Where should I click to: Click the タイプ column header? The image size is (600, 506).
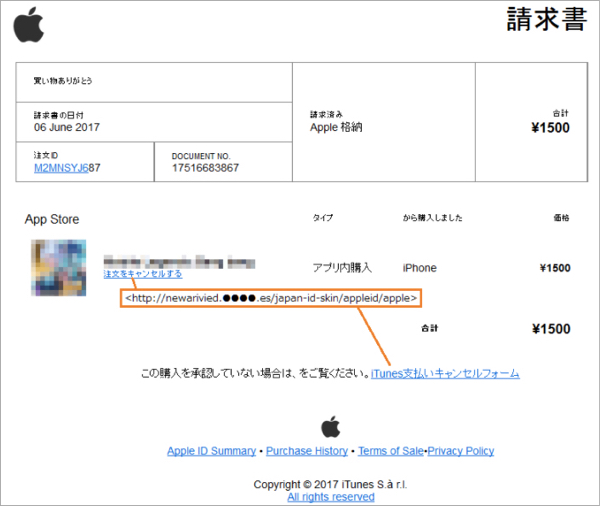click(x=323, y=218)
